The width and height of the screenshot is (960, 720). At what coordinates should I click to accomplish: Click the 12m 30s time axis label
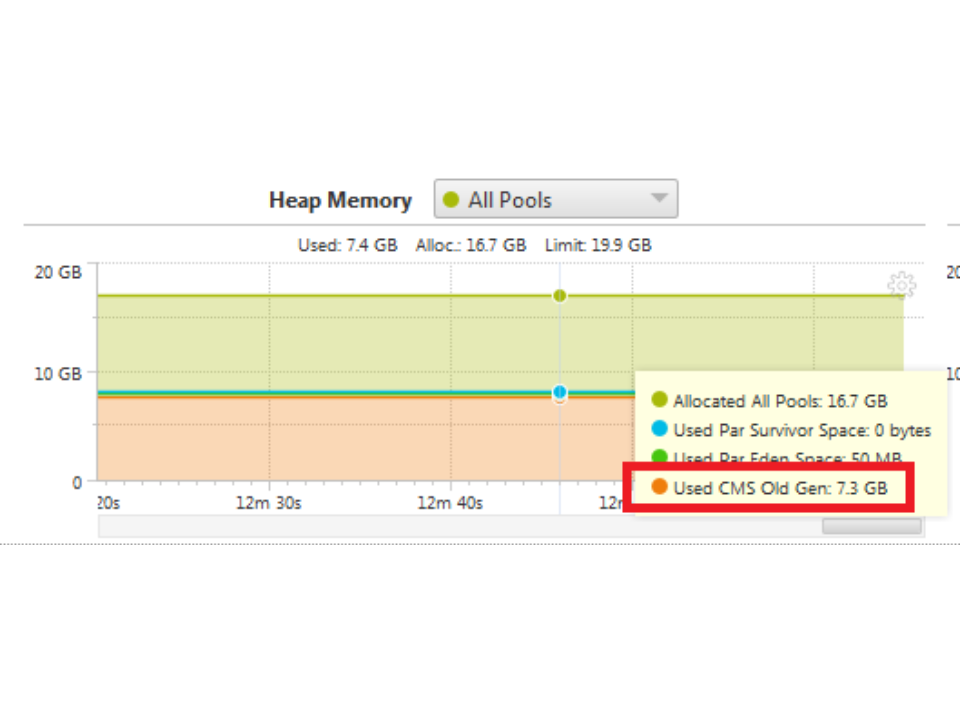268,502
